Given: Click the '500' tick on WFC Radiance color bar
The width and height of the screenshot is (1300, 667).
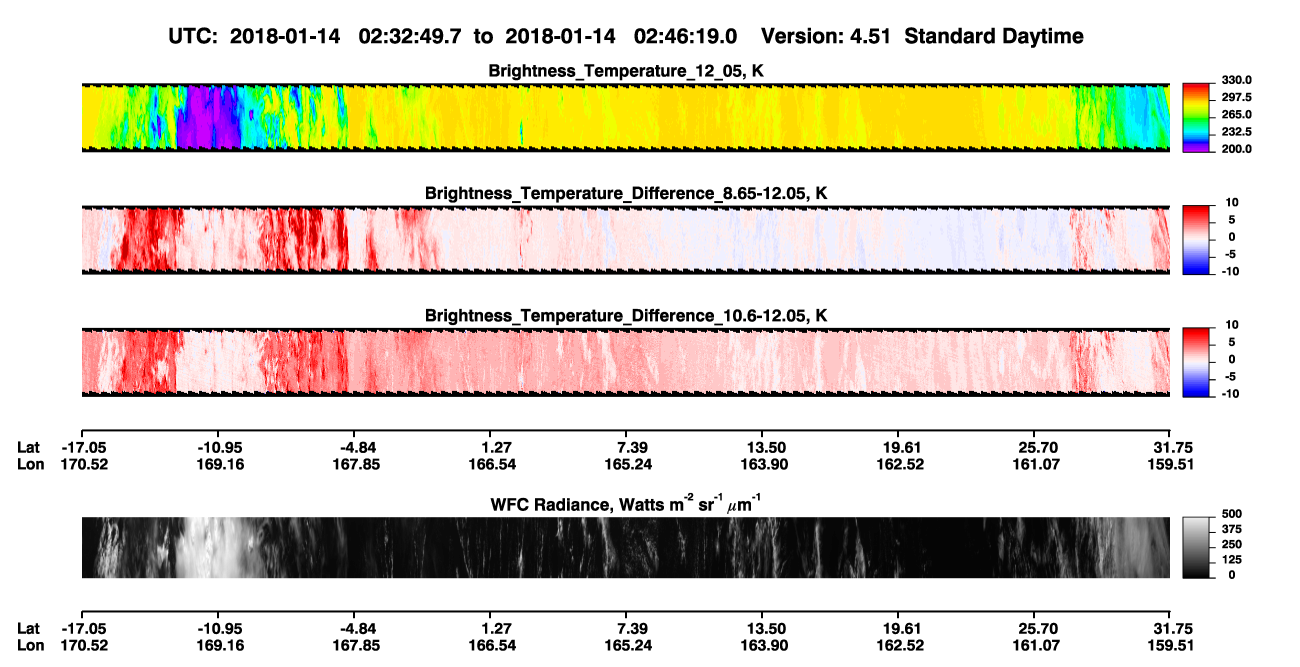Looking at the screenshot, I should click(x=1233, y=514).
